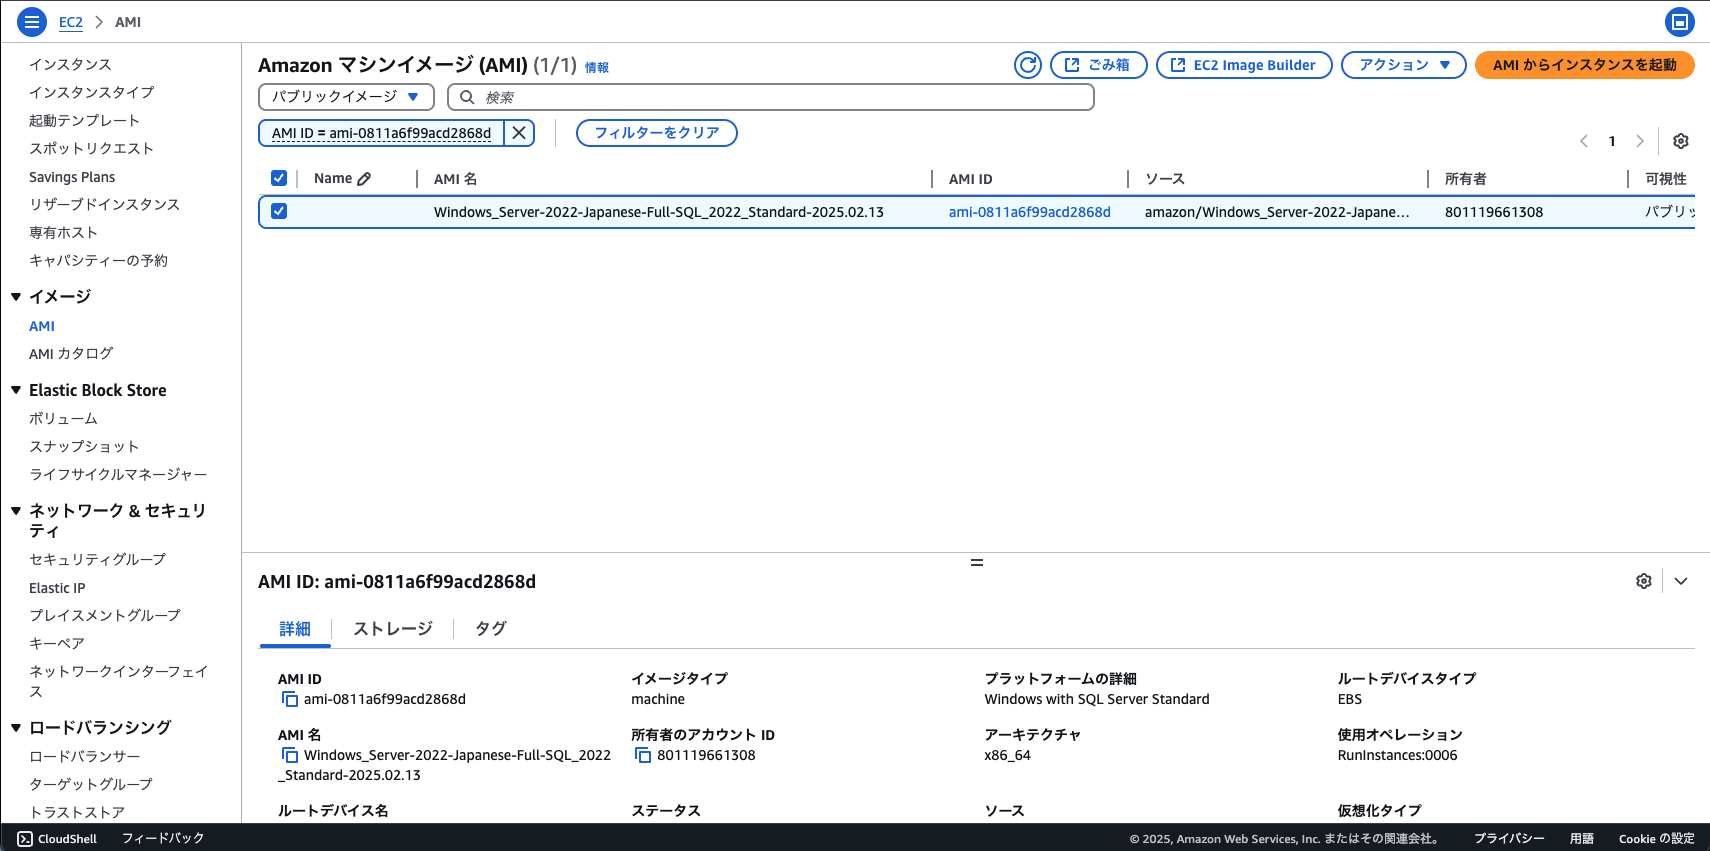Open プライバシー footer link

coord(1509,839)
